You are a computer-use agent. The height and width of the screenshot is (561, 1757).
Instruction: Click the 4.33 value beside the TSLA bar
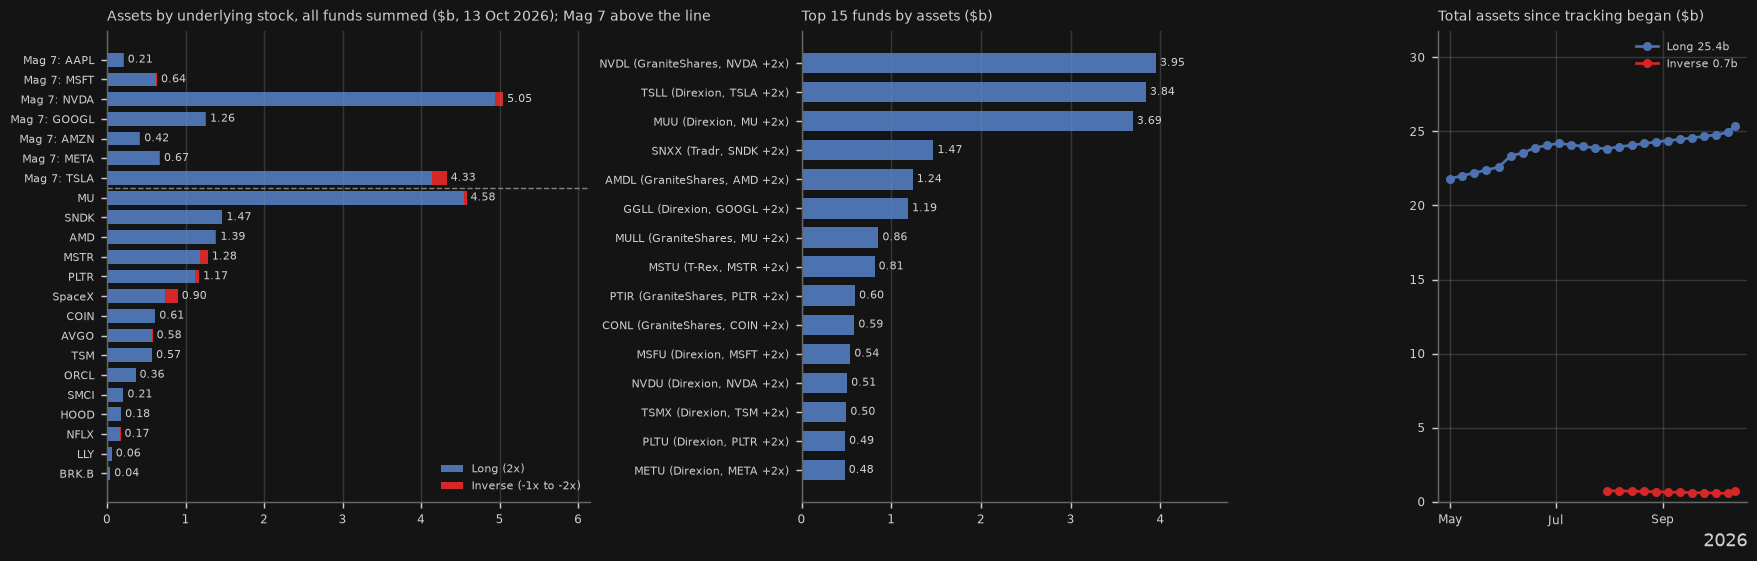pyautogui.click(x=463, y=178)
